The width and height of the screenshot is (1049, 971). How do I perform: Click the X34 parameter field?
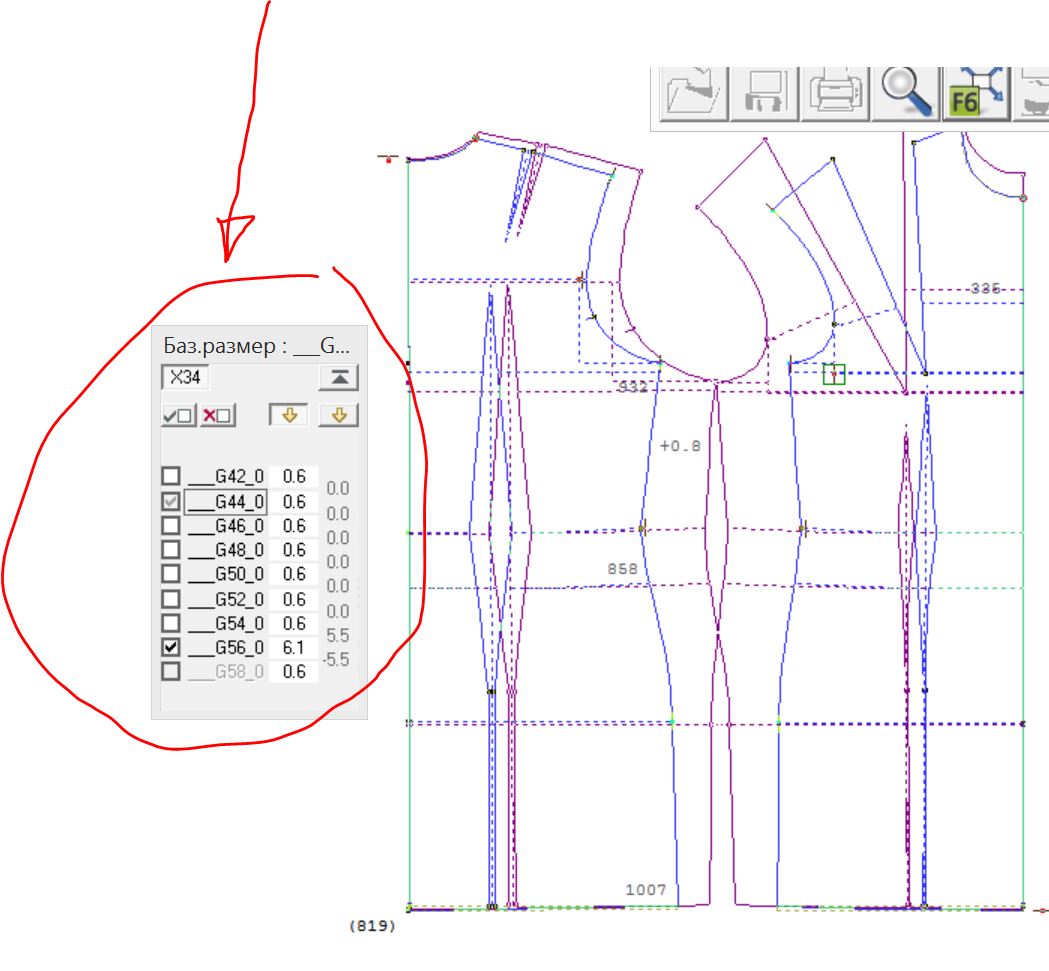coord(185,377)
